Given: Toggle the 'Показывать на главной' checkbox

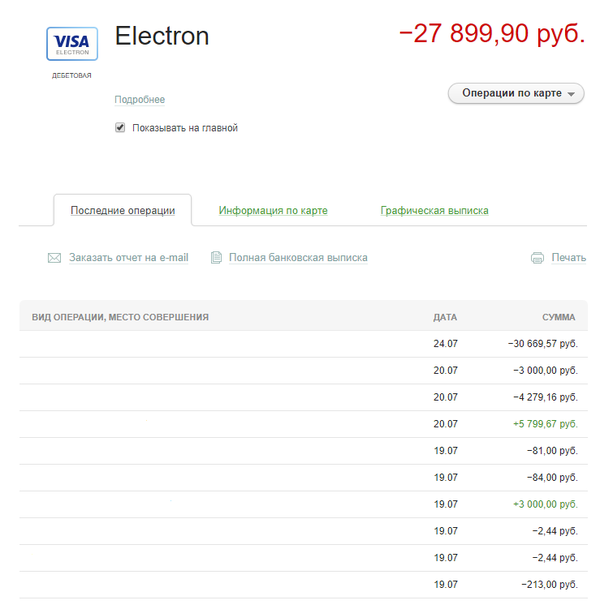Looking at the screenshot, I should 120,128.
